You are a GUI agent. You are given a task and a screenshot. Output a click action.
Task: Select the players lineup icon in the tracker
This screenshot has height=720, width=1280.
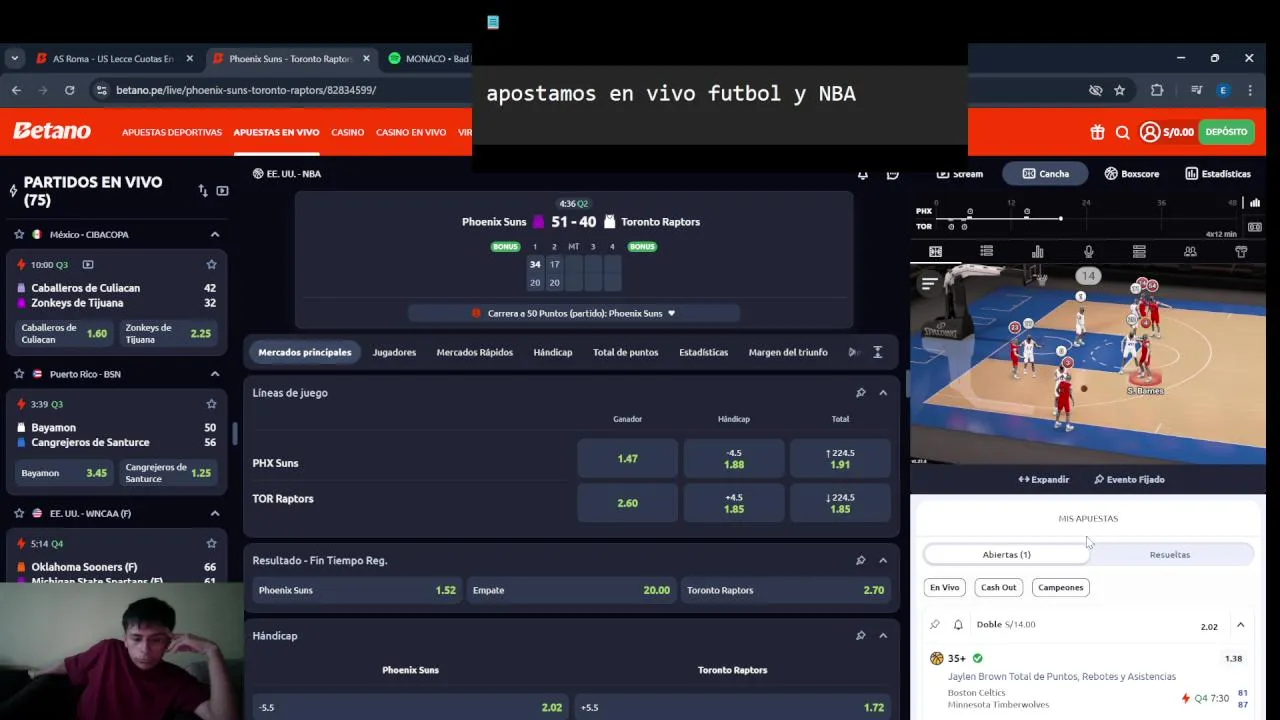(1190, 252)
